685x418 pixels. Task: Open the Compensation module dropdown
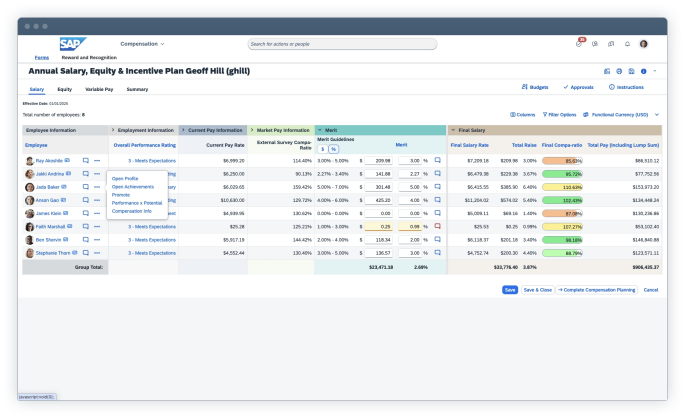click(x=142, y=44)
